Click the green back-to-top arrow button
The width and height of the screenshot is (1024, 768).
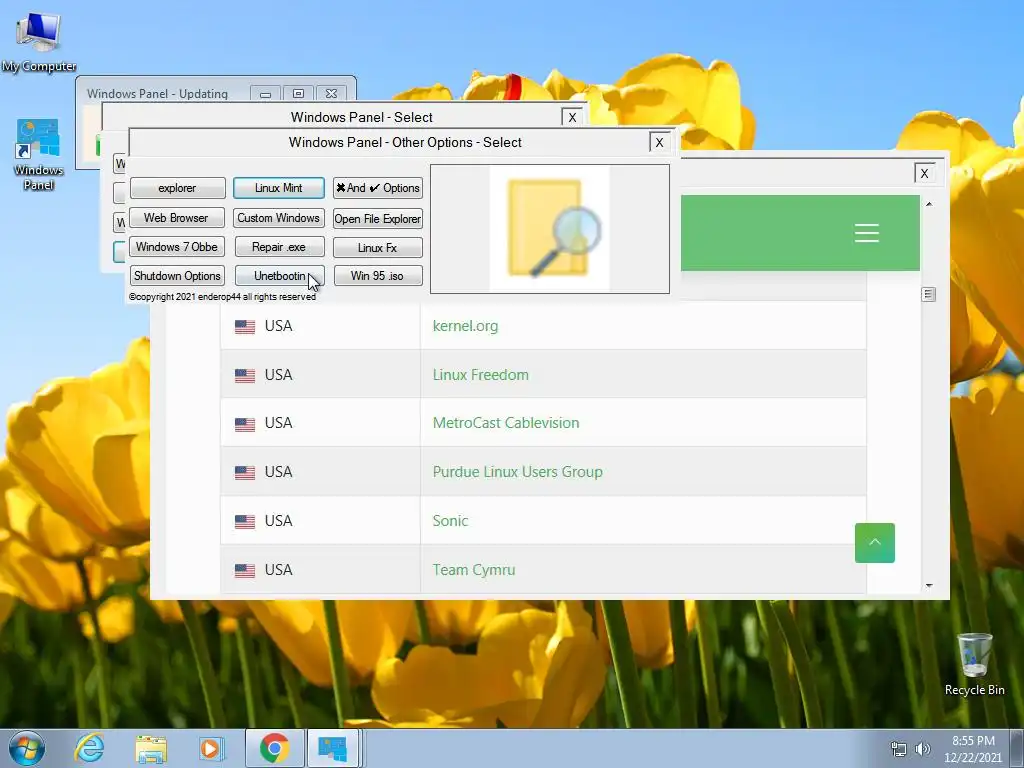874,543
